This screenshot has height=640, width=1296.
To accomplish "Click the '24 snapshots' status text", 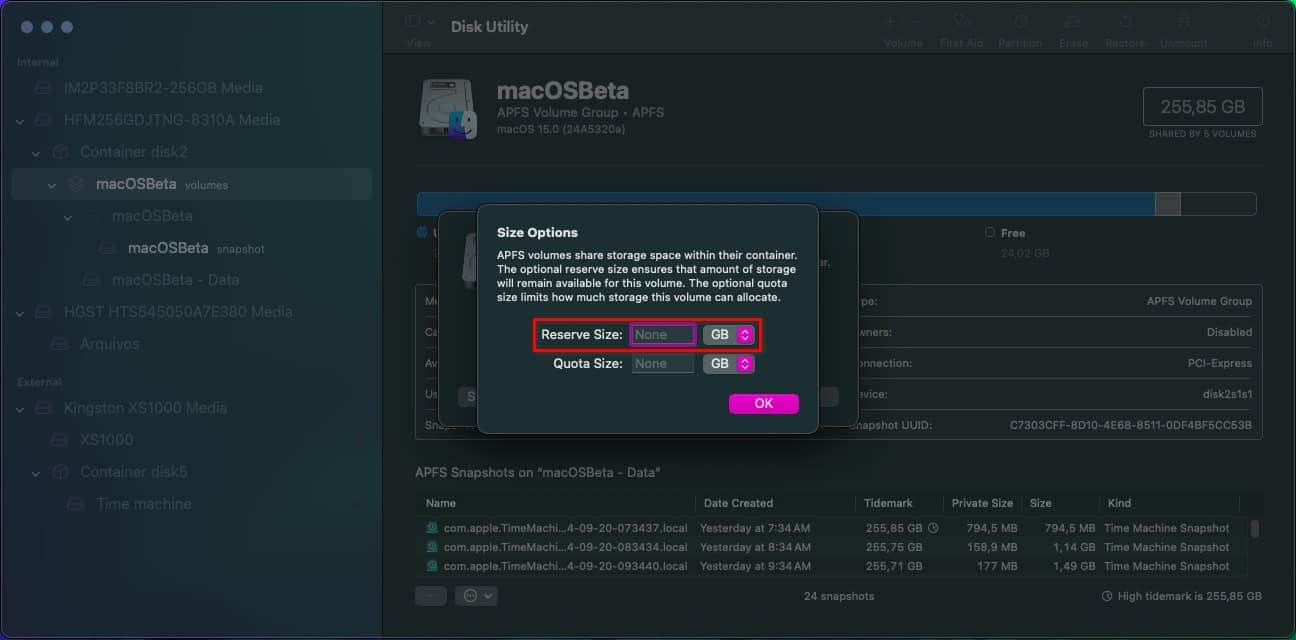I will (839, 596).
